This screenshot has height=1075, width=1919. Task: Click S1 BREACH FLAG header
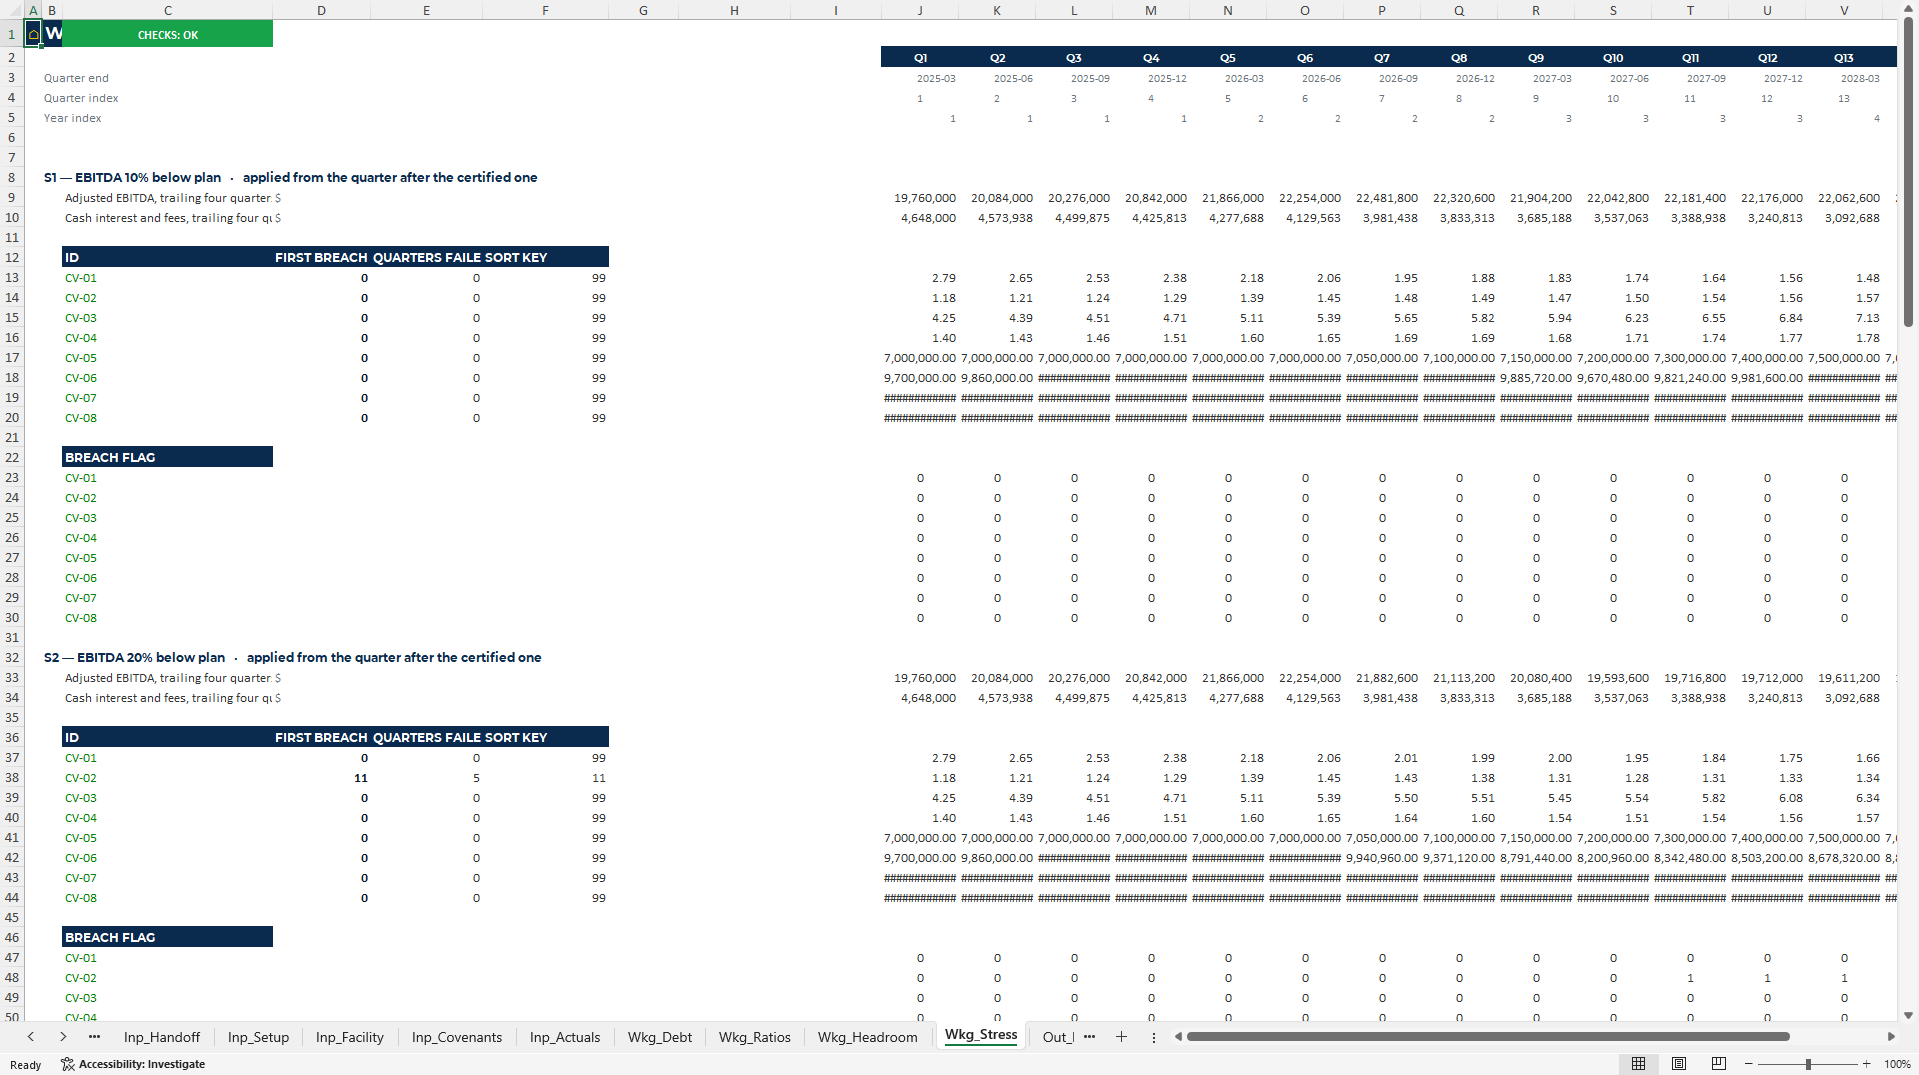point(167,457)
